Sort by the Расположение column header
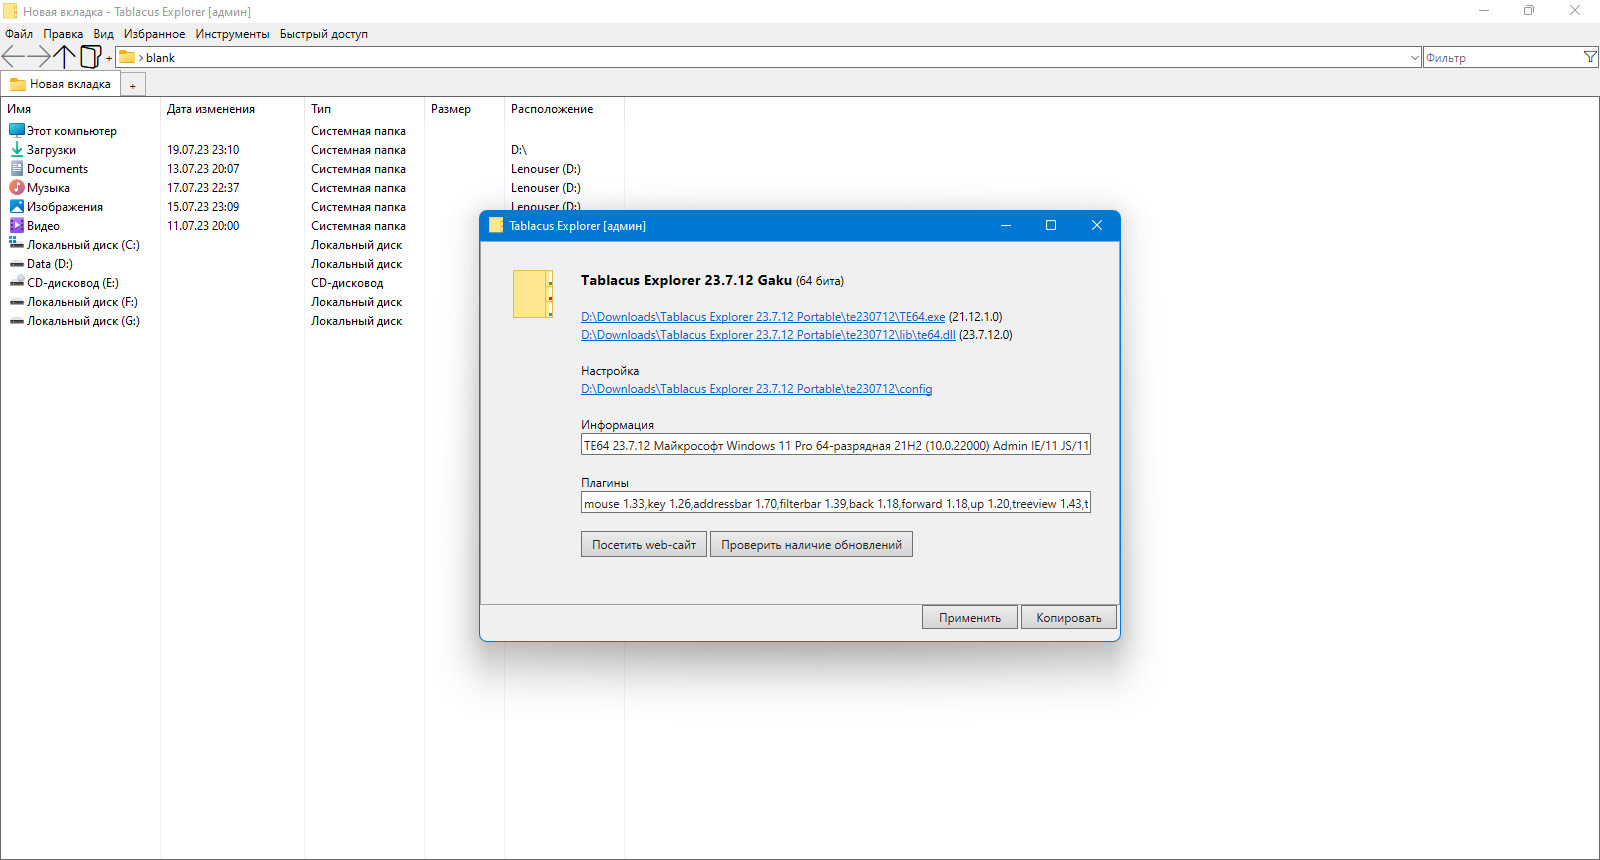The height and width of the screenshot is (860, 1600). click(564, 109)
